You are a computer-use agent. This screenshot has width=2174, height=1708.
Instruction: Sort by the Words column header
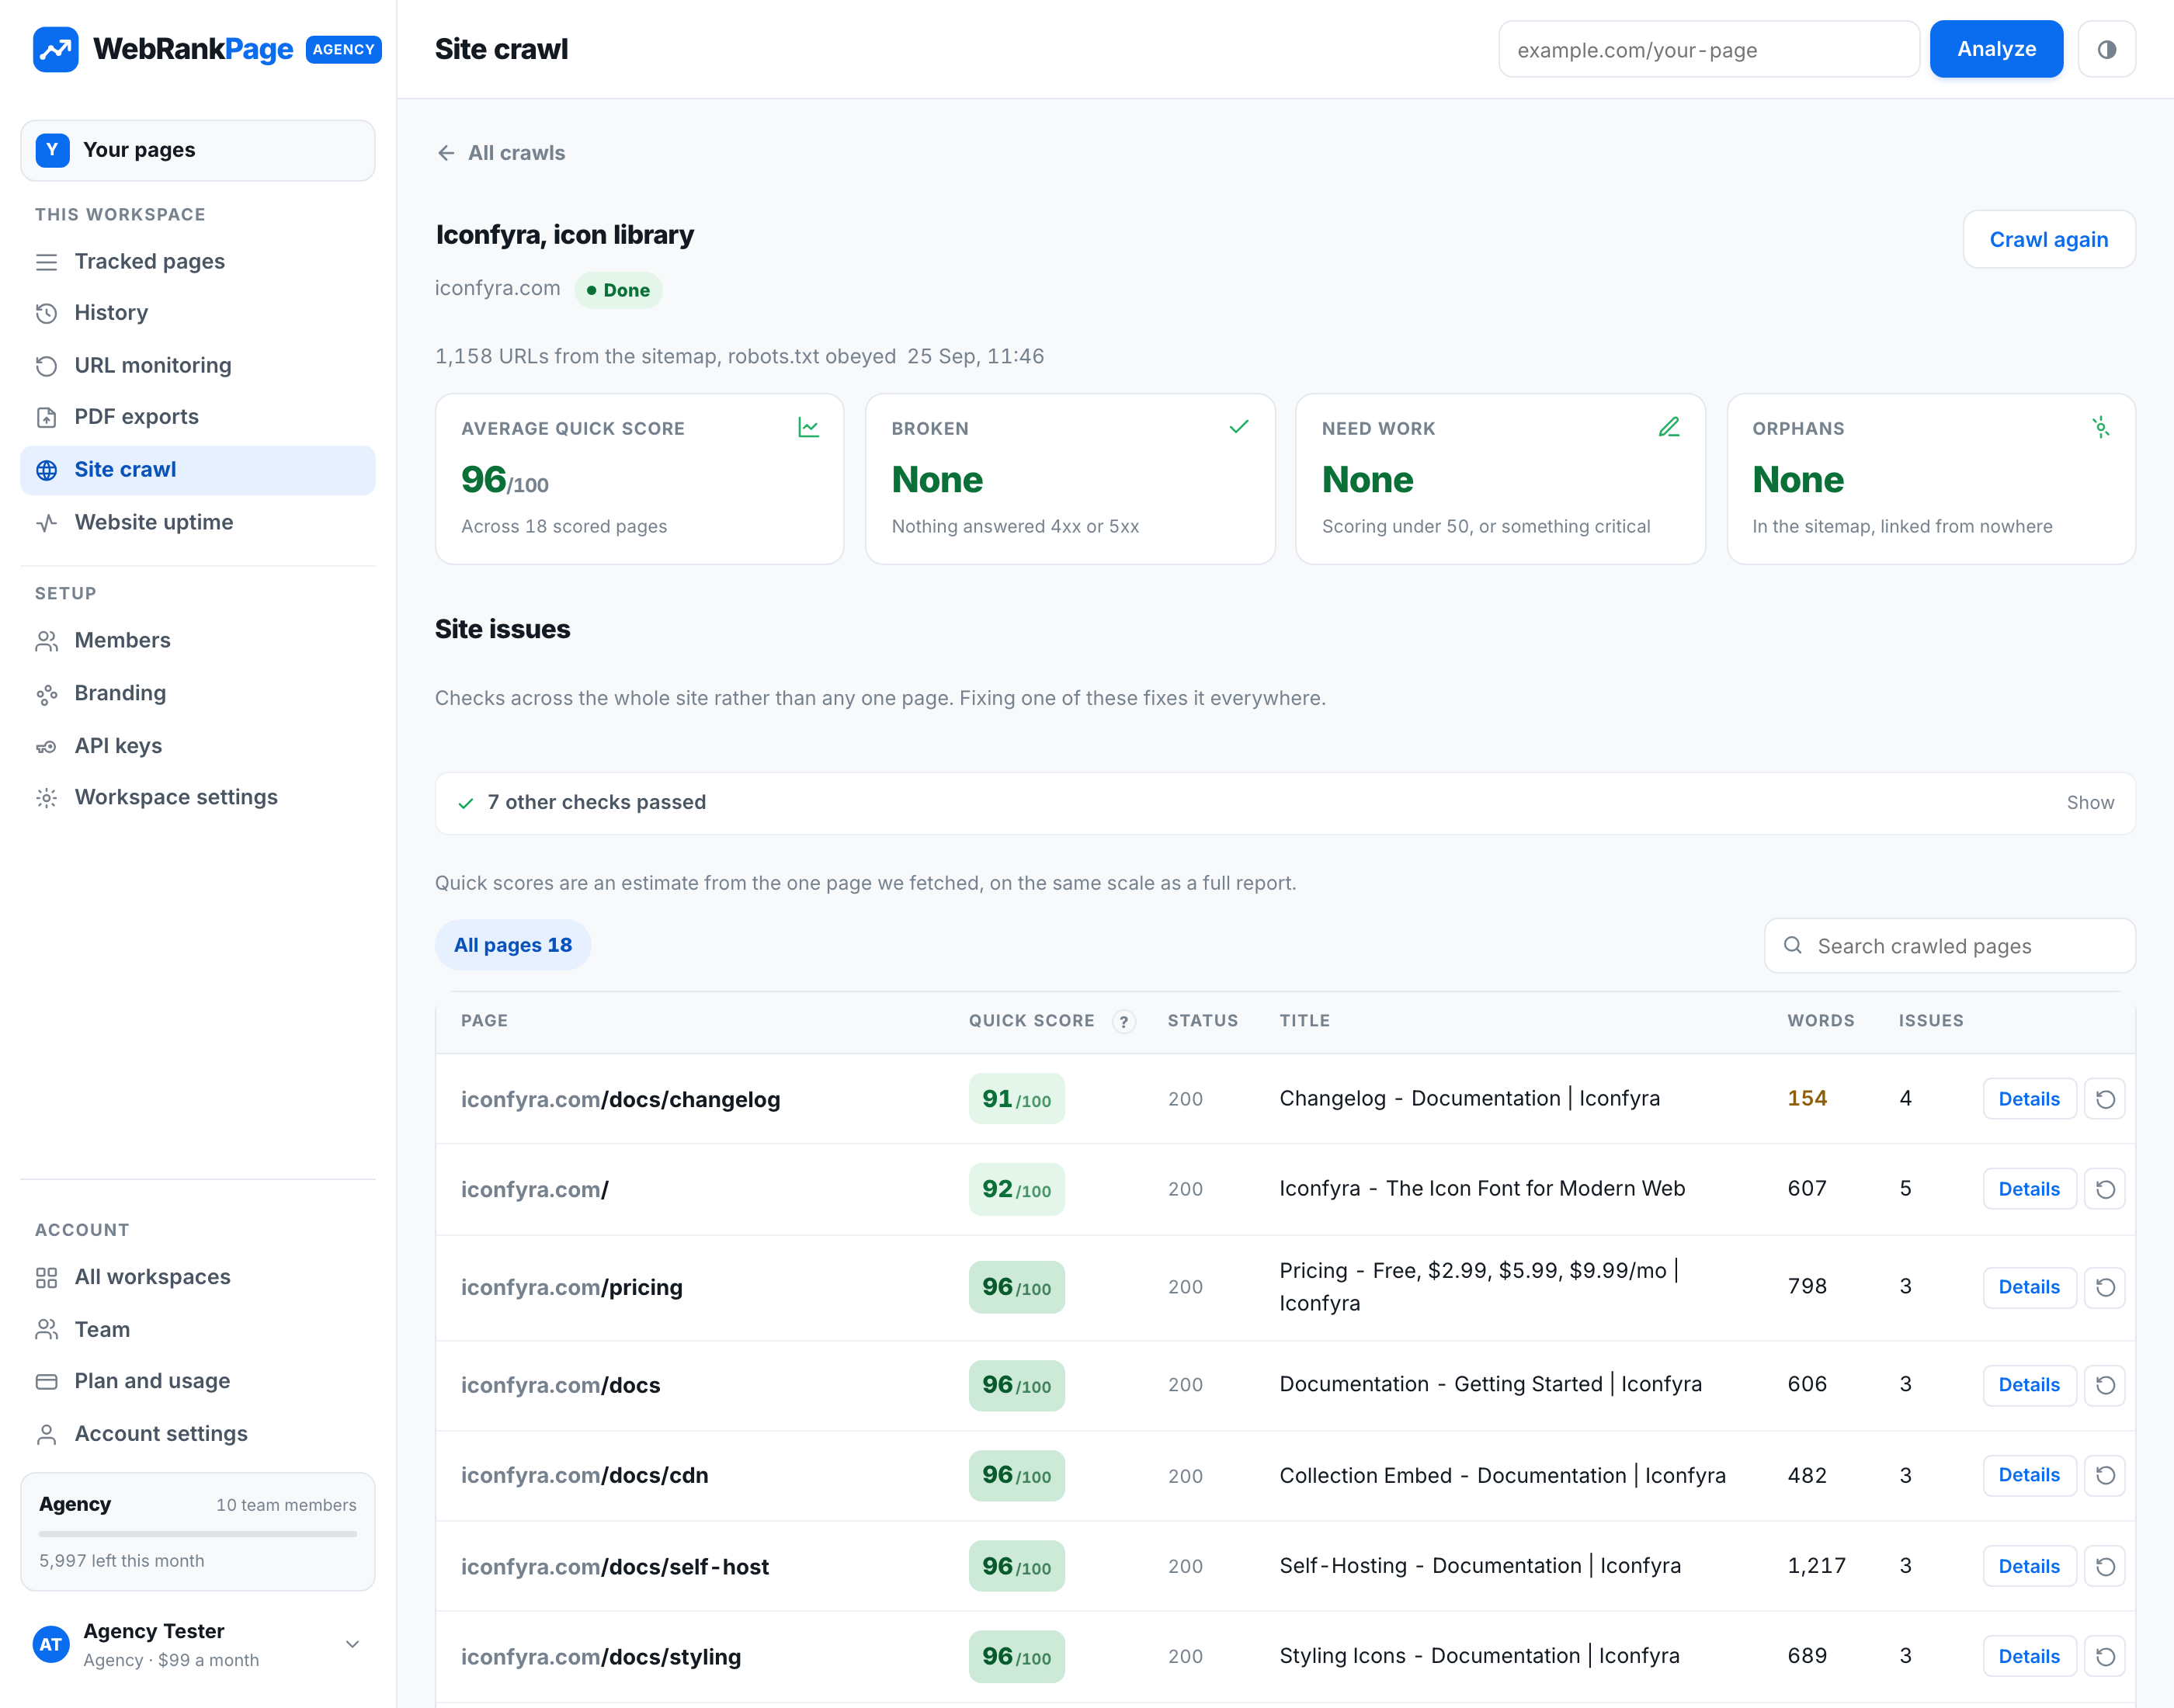(x=1820, y=1021)
